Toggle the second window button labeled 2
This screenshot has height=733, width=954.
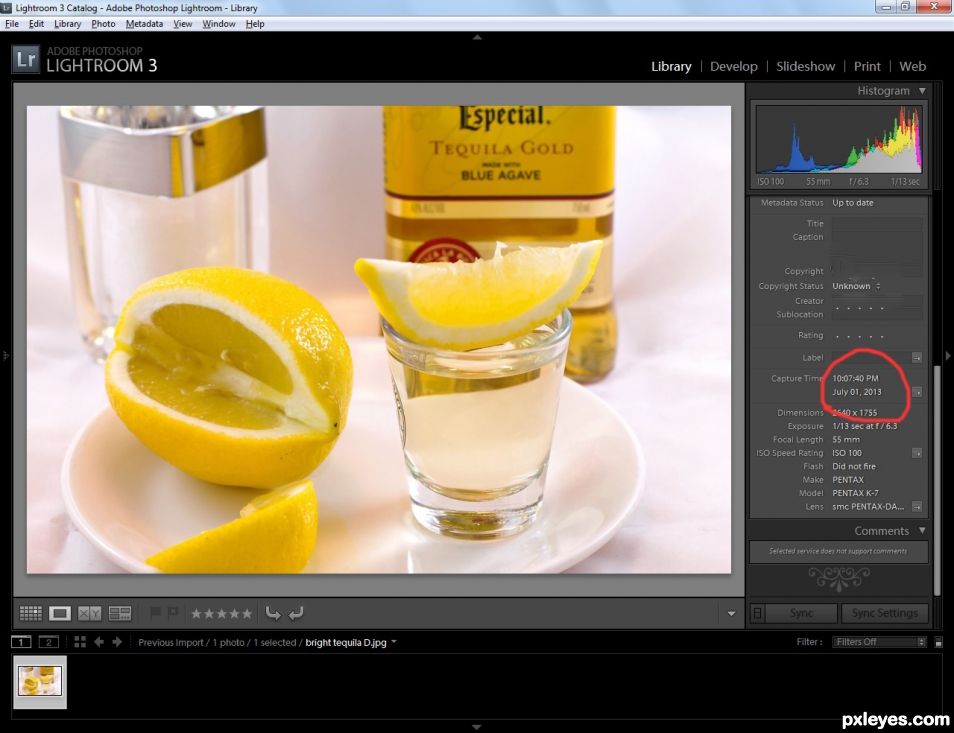[49, 642]
